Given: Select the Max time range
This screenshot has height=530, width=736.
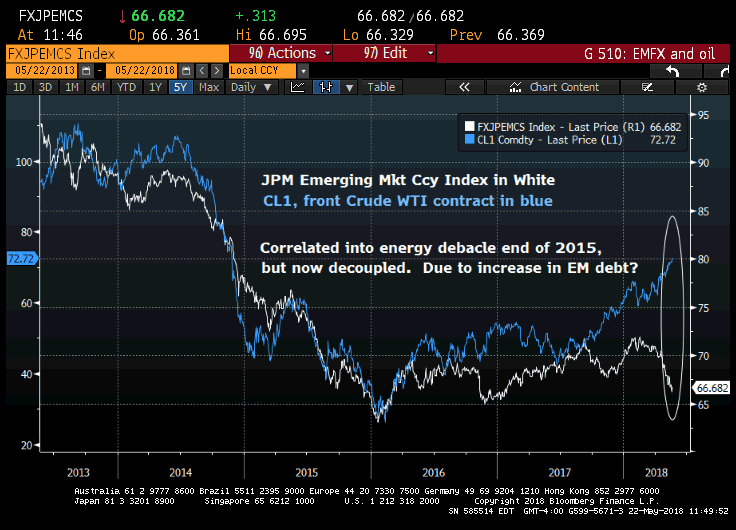Looking at the screenshot, I should tap(209, 87).
